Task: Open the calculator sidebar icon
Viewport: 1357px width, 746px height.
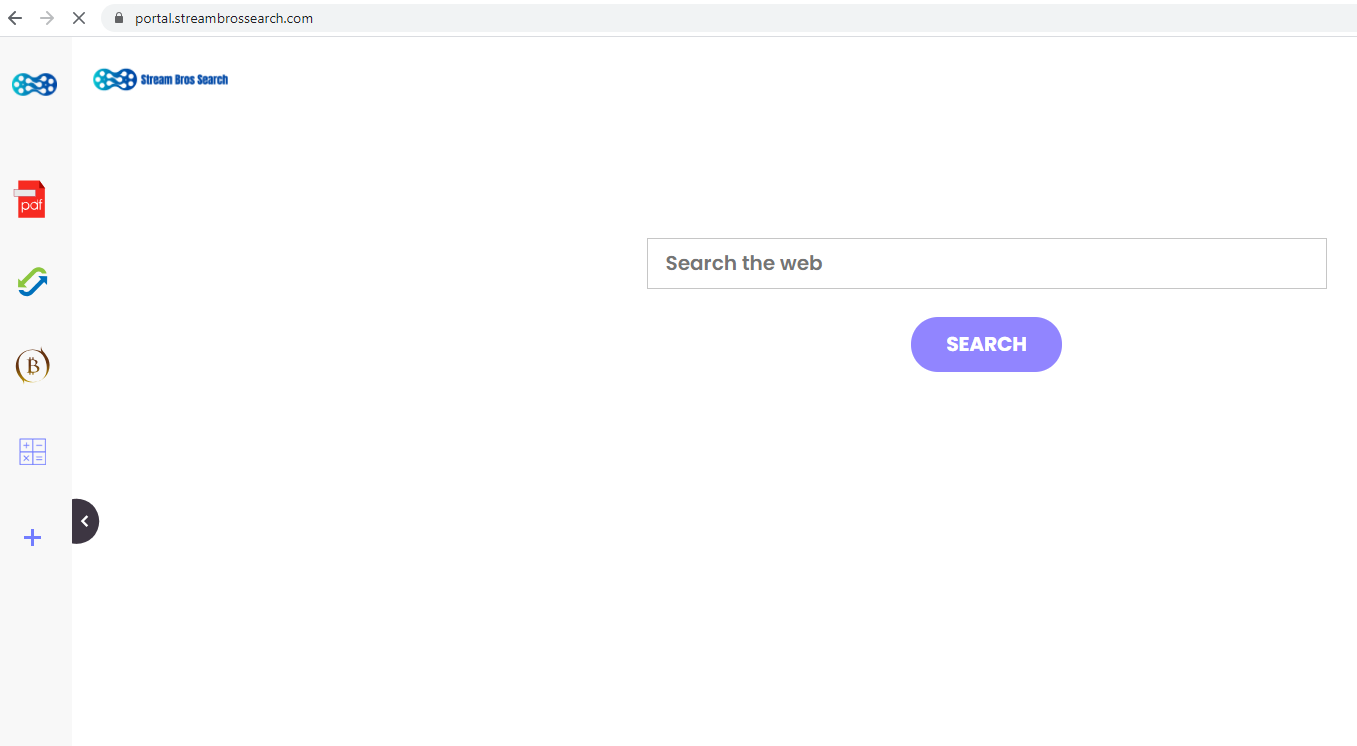Action: (33, 452)
